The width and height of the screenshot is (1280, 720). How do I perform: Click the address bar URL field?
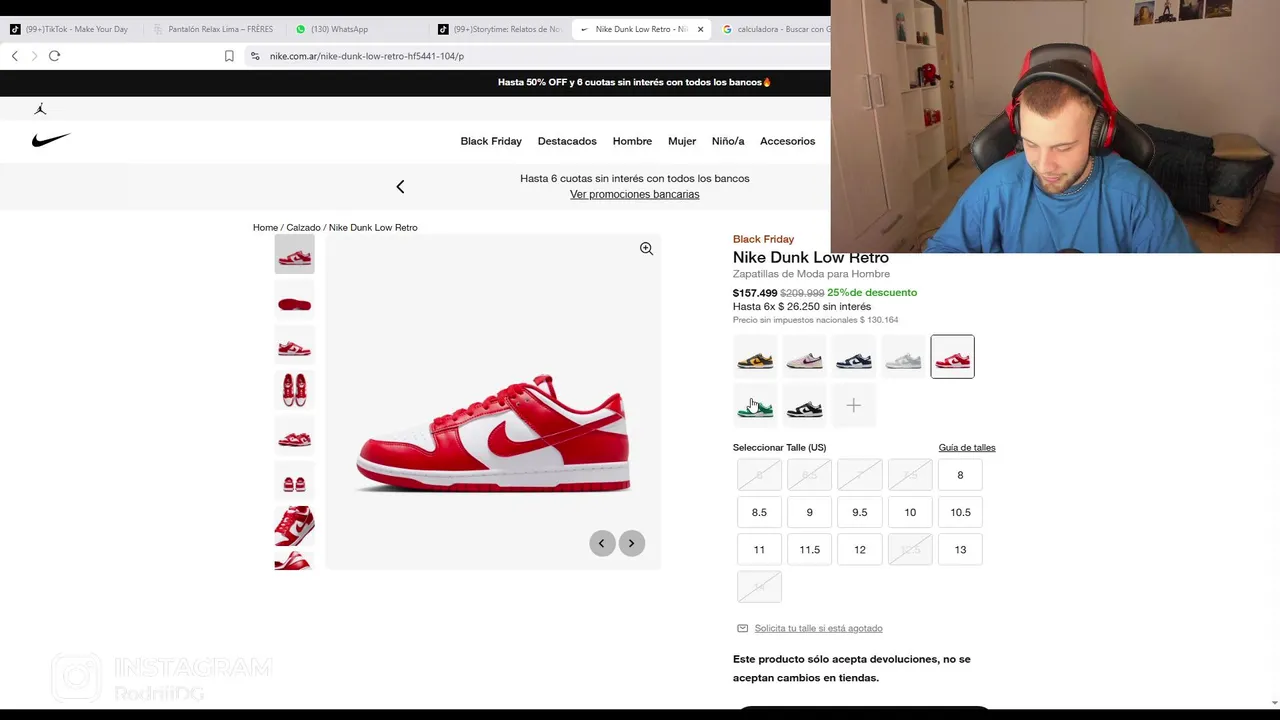tap(540, 56)
